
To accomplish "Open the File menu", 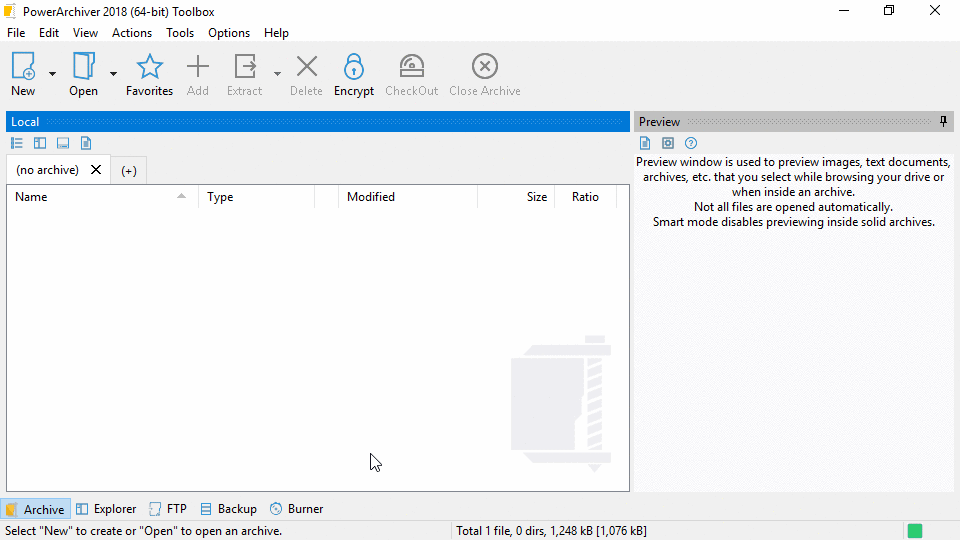I will tap(16, 33).
